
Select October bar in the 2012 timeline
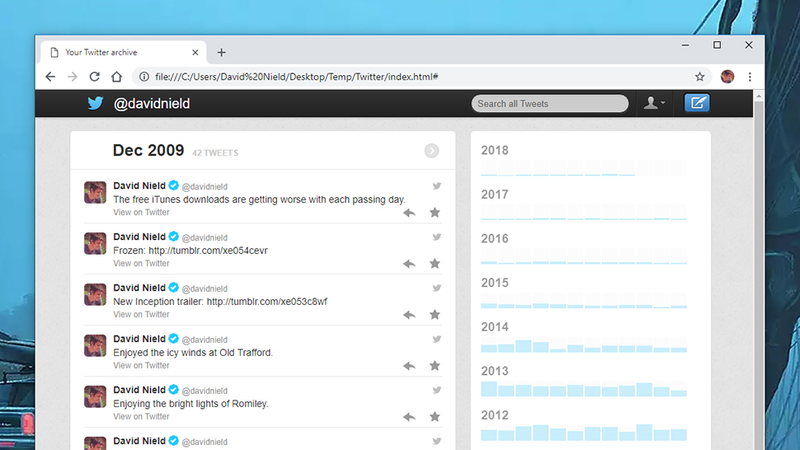(x=644, y=432)
